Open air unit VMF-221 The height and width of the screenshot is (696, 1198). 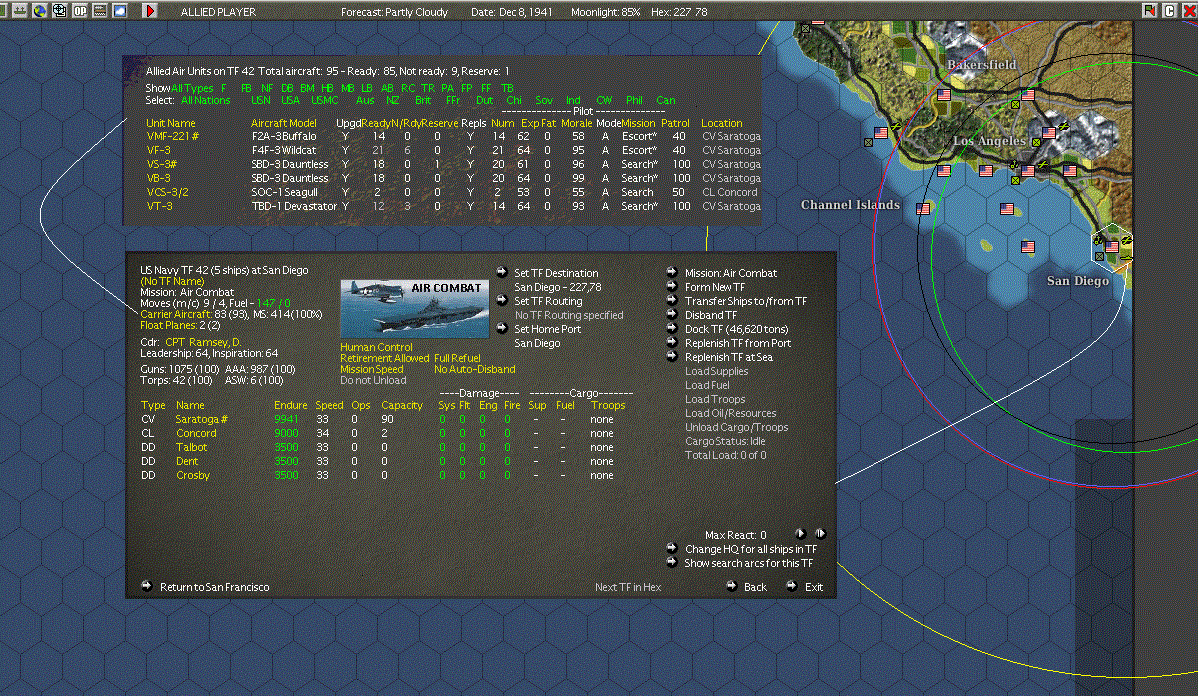173,136
